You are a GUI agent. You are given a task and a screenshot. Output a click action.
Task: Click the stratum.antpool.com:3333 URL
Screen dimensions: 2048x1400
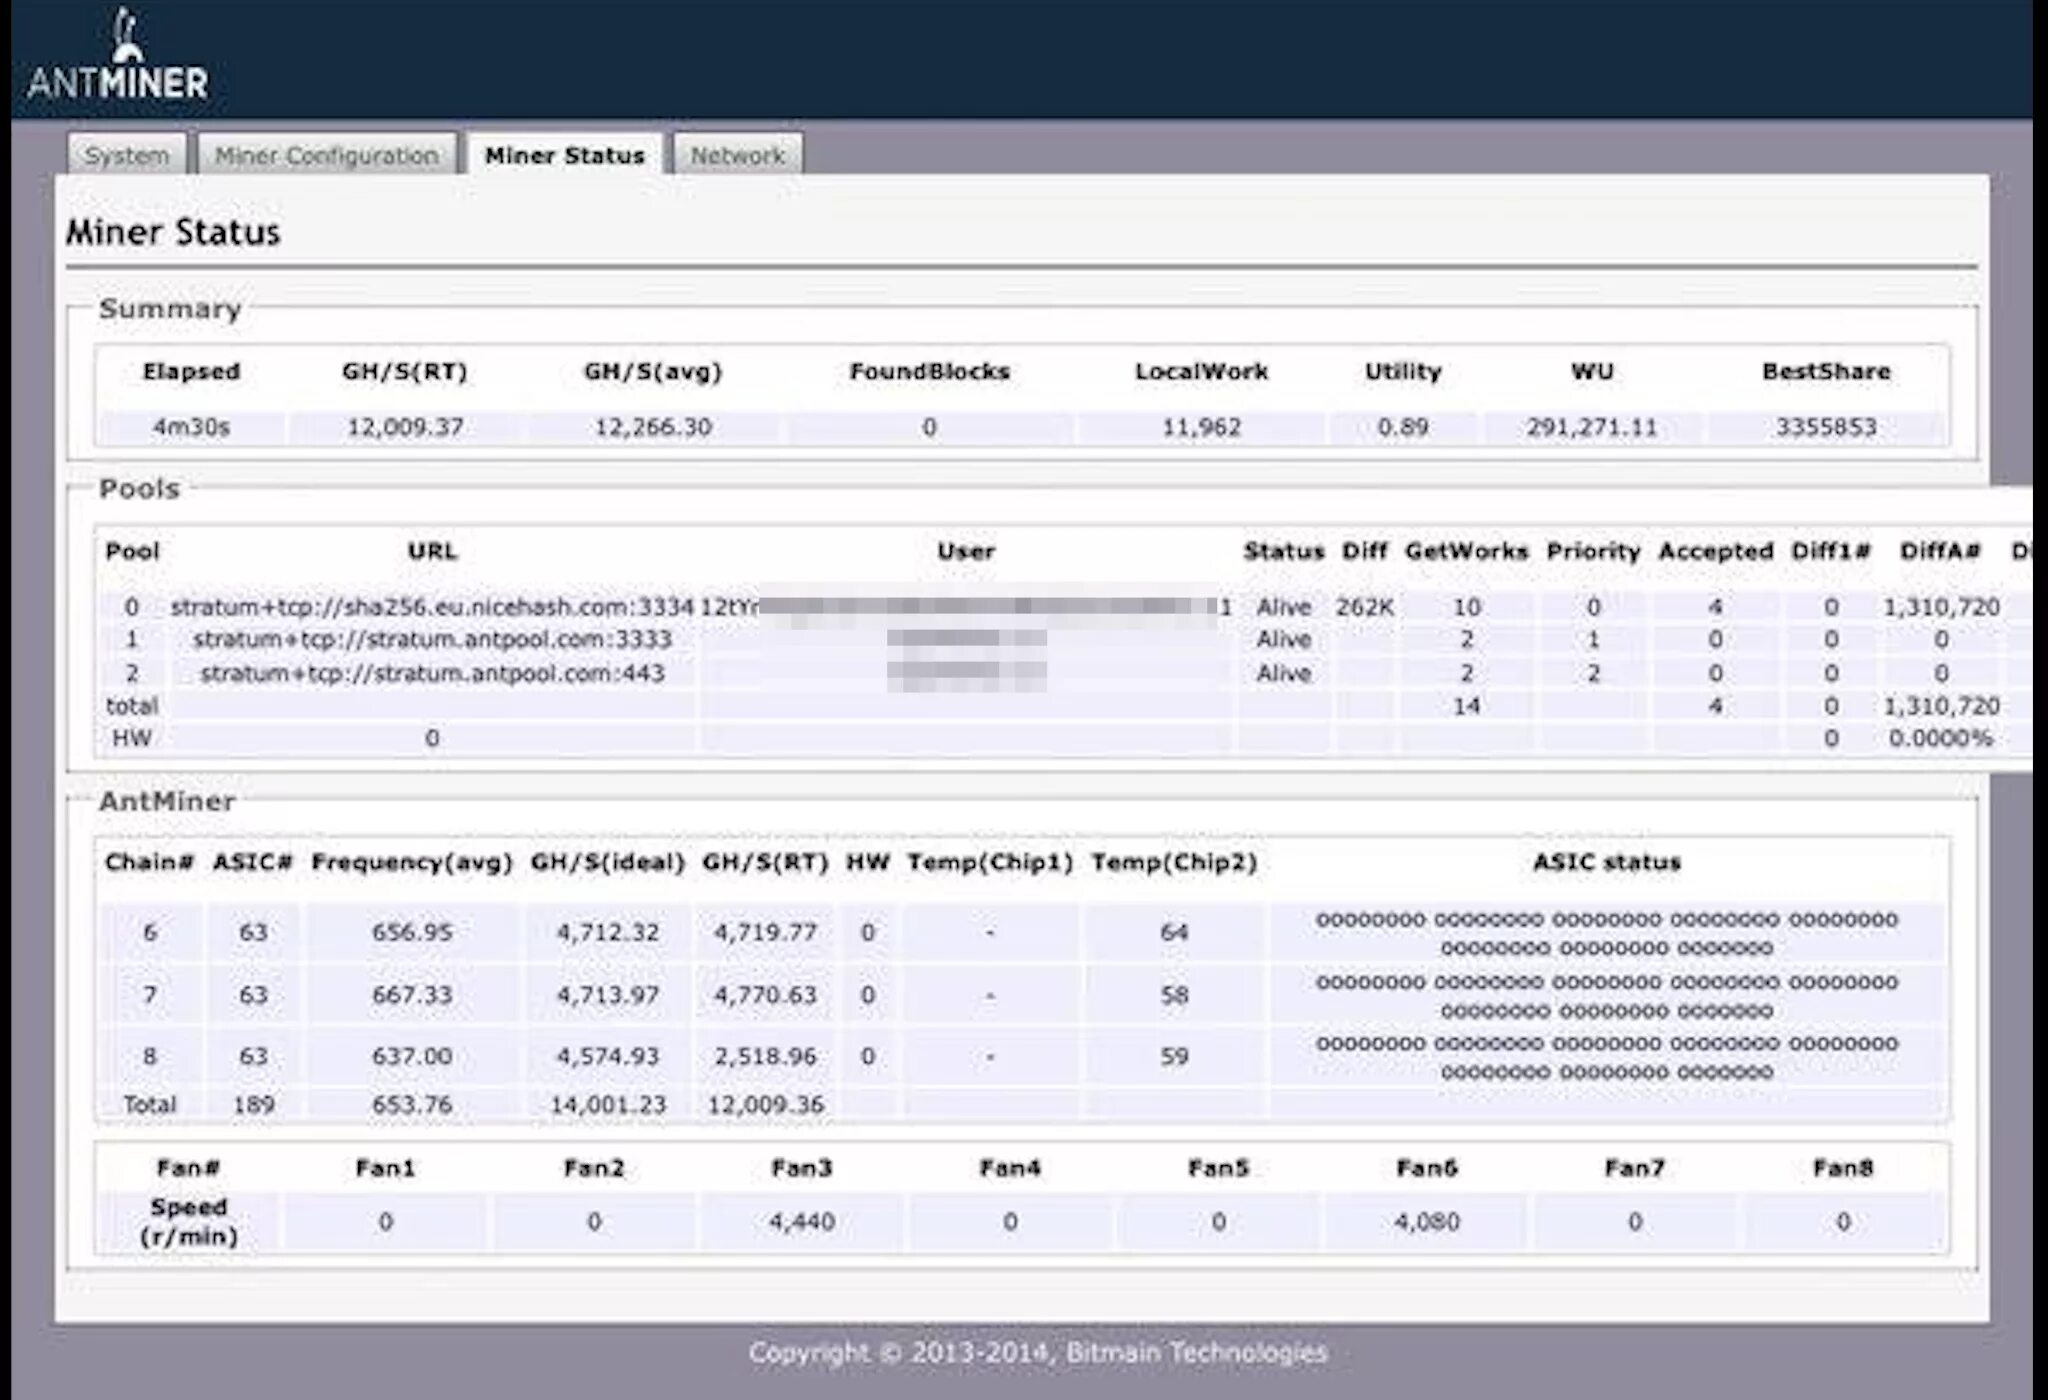click(432, 640)
